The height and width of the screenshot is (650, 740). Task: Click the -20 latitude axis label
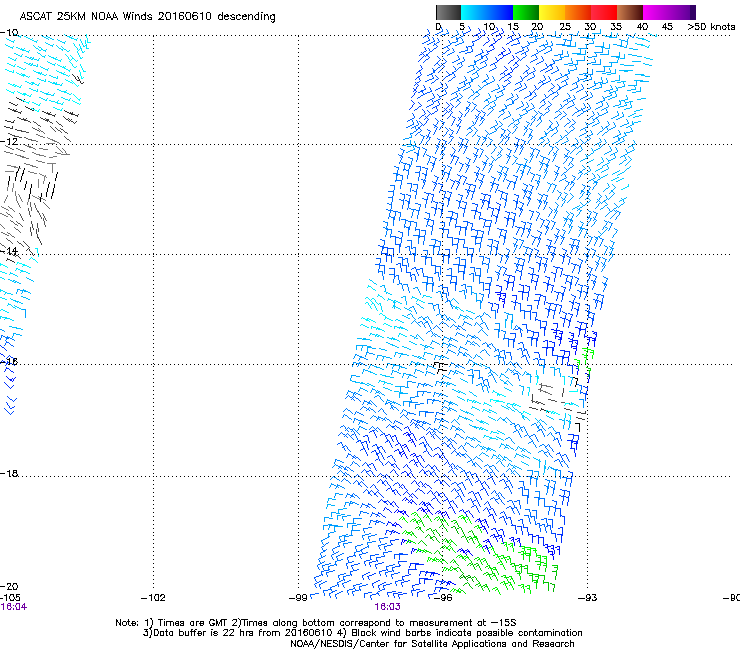click(x=9, y=586)
